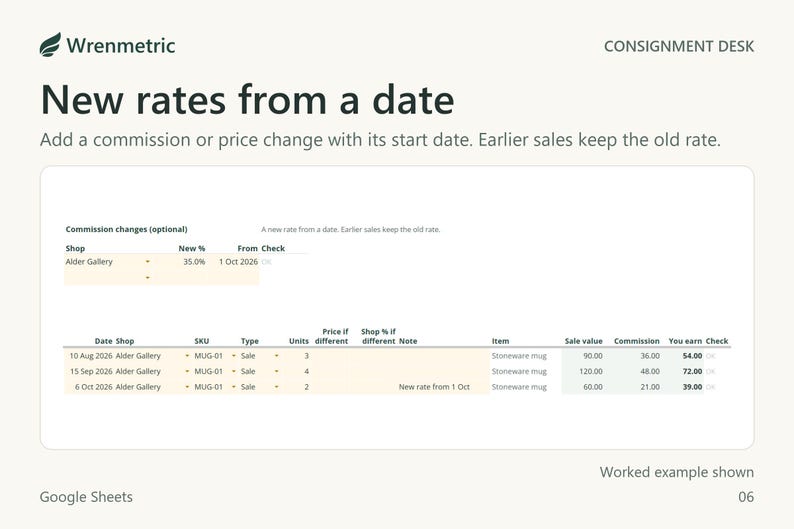Click the 'Item' column header
The width and height of the screenshot is (794, 529).
[x=500, y=341]
